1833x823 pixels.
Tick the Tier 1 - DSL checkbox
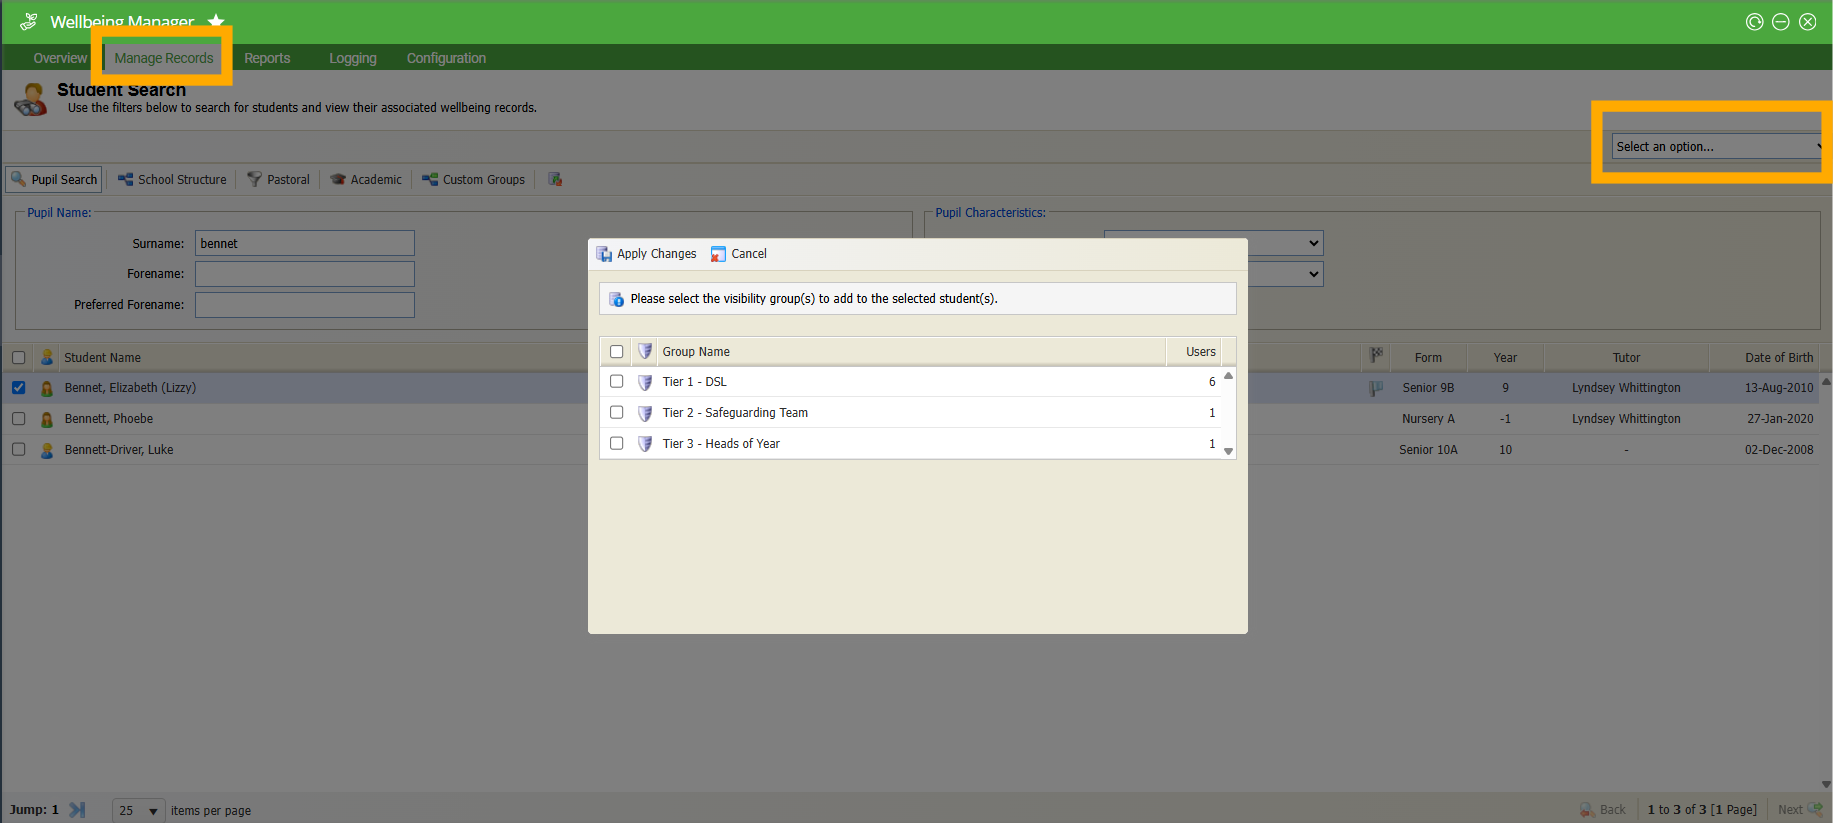617,382
